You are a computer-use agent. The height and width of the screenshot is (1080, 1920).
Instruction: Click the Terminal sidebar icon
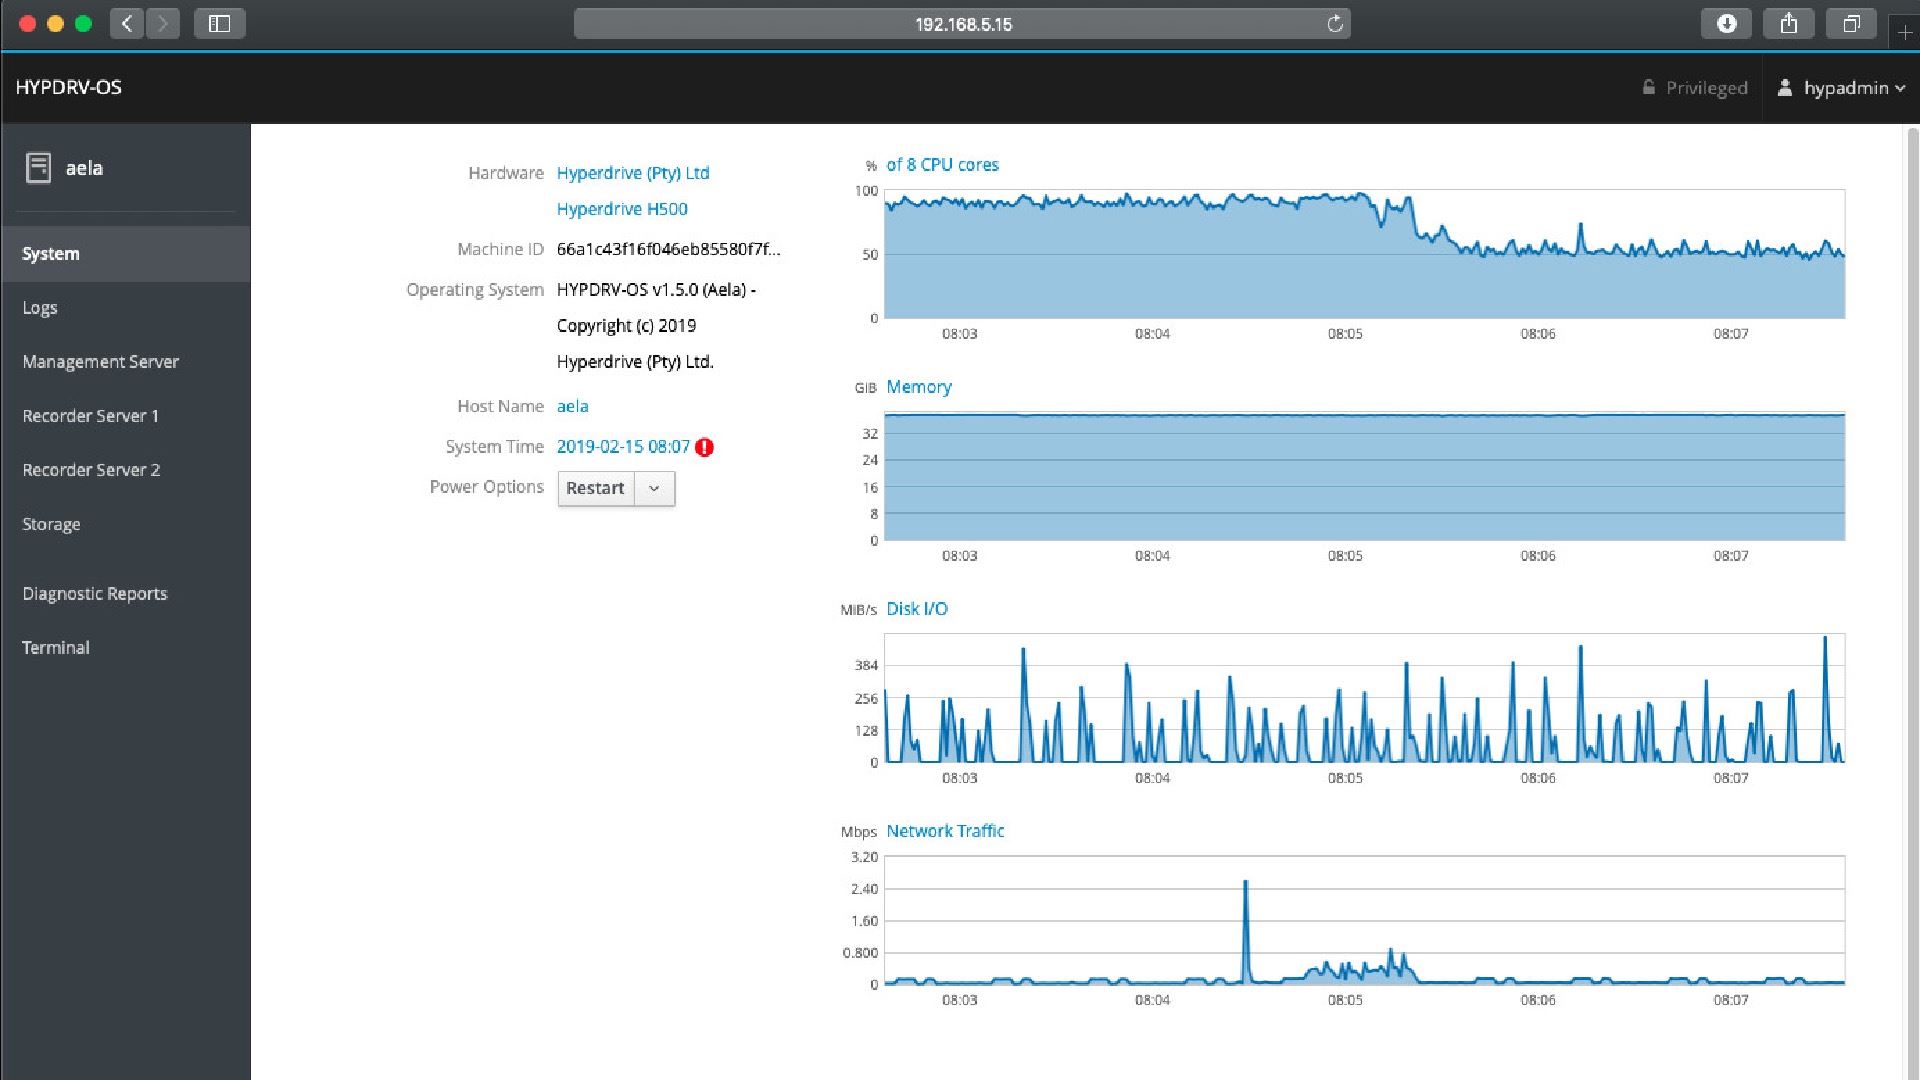55,647
